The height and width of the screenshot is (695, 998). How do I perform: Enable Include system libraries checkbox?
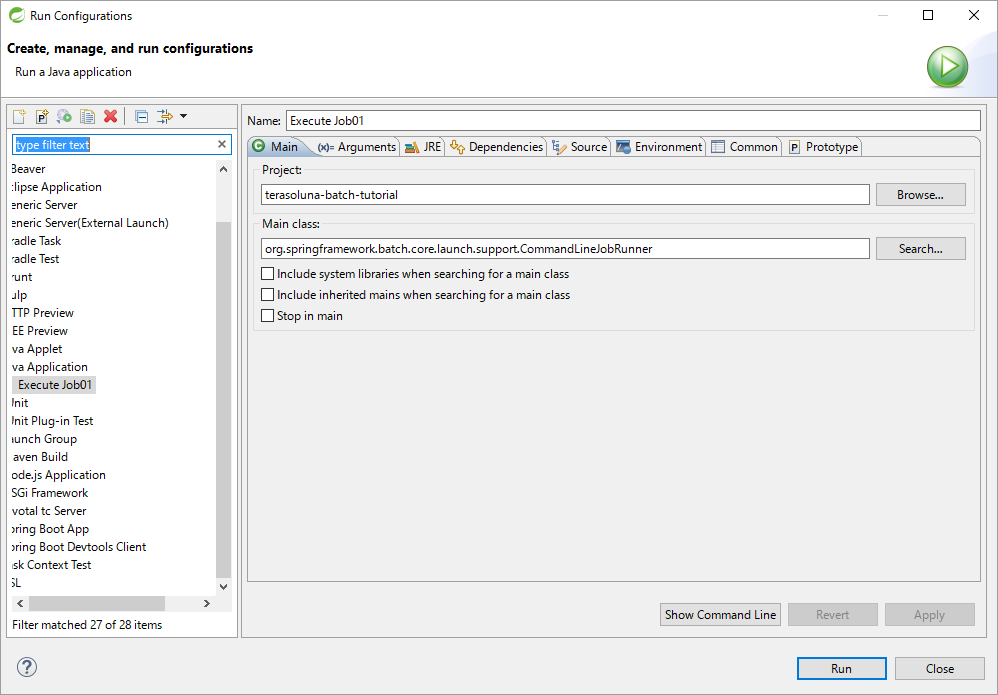[267, 274]
